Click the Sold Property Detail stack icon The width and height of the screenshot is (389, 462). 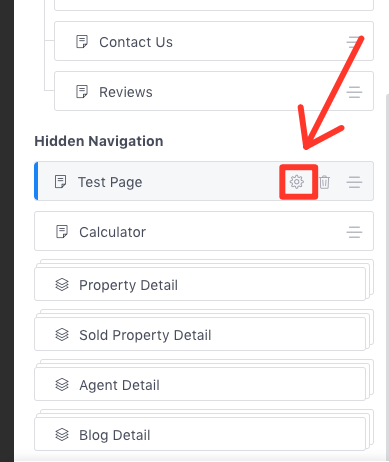pos(62,335)
